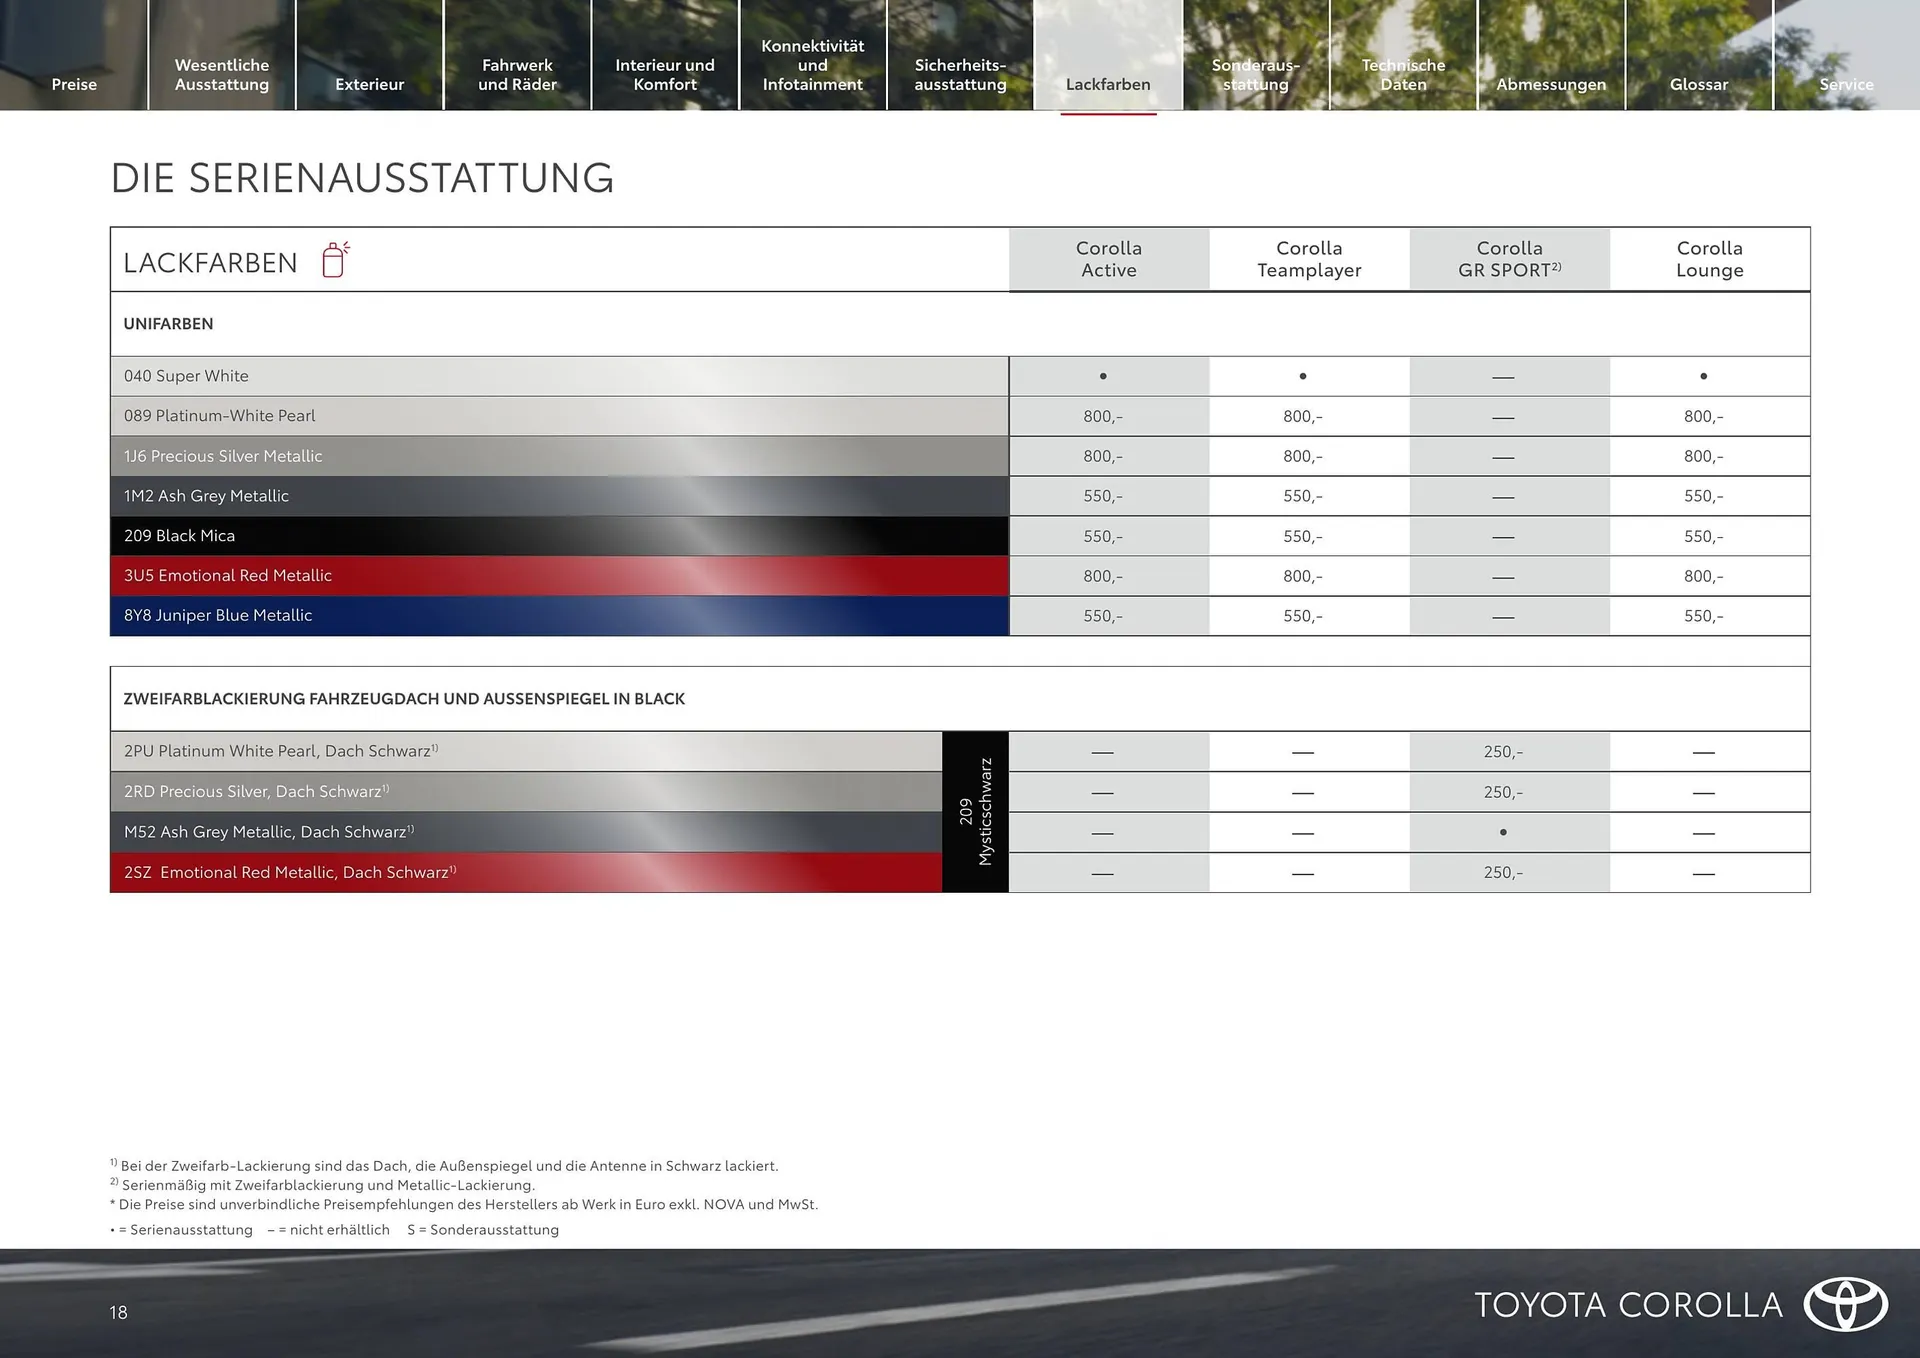The height and width of the screenshot is (1358, 1920).
Task: Click the spray can icon beside Lackfarben
Action: click(x=335, y=260)
